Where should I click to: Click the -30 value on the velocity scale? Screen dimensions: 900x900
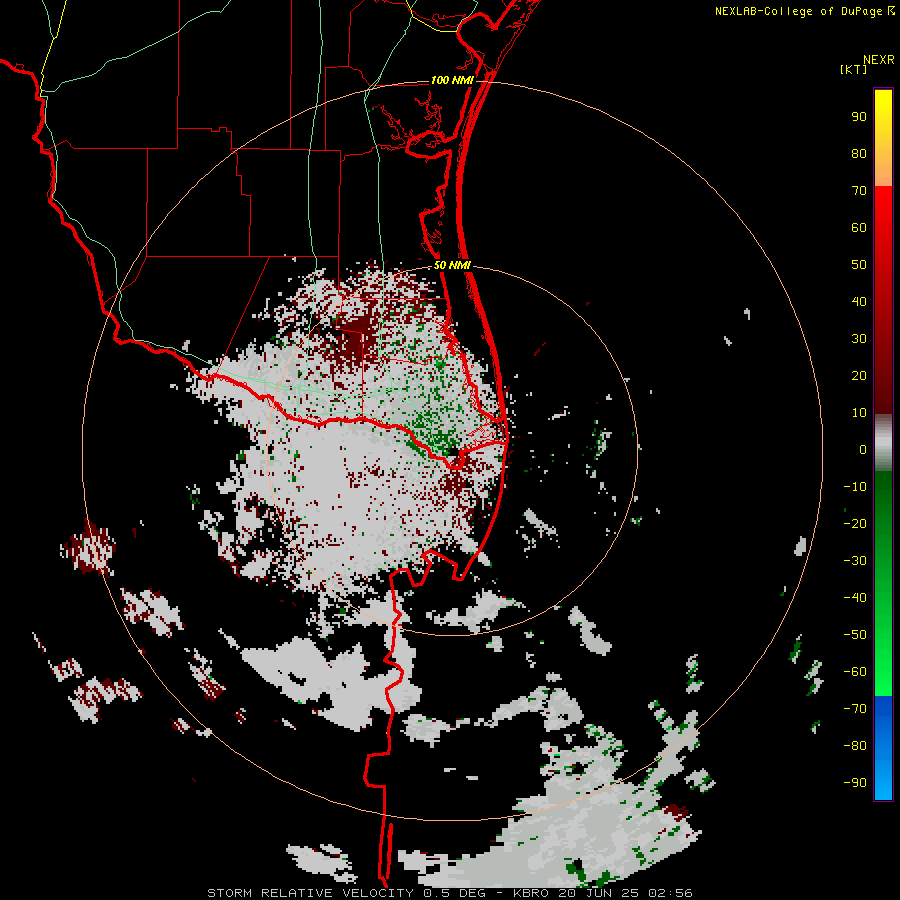point(855,561)
